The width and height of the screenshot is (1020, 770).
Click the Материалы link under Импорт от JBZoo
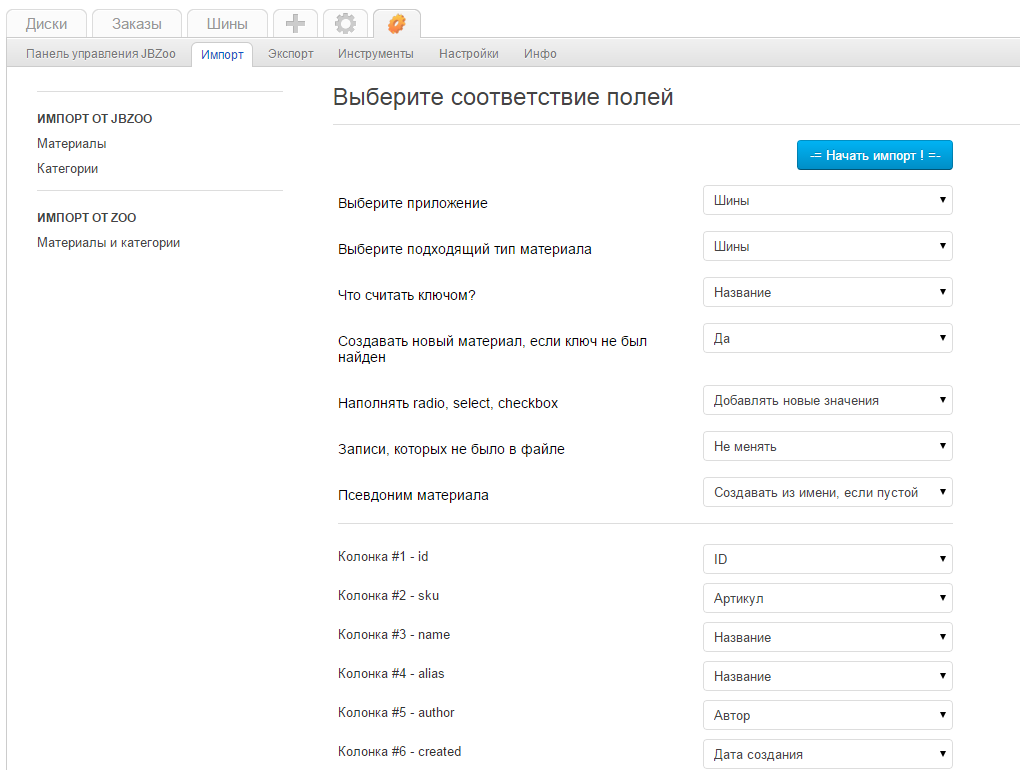point(72,144)
